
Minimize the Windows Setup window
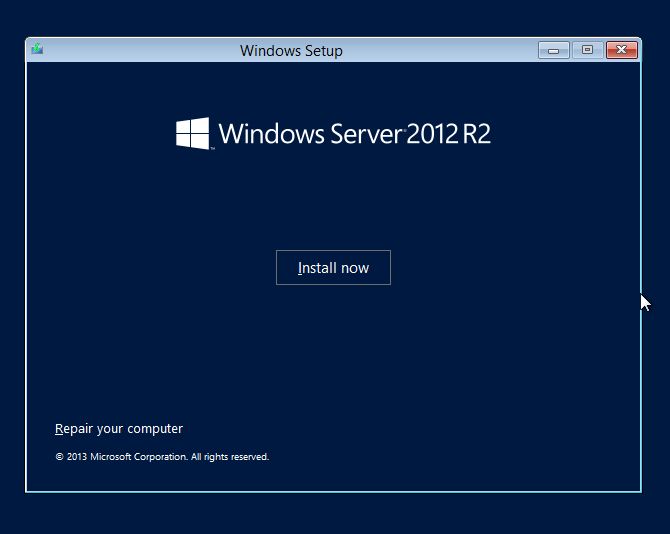point(553,50)
